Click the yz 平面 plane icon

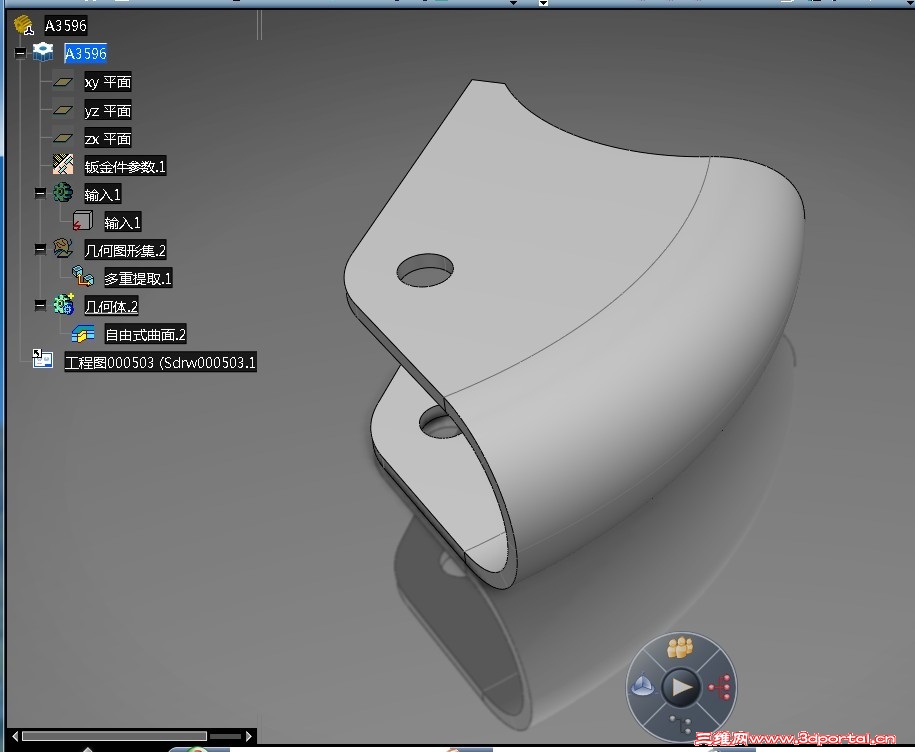coord(63,110)
